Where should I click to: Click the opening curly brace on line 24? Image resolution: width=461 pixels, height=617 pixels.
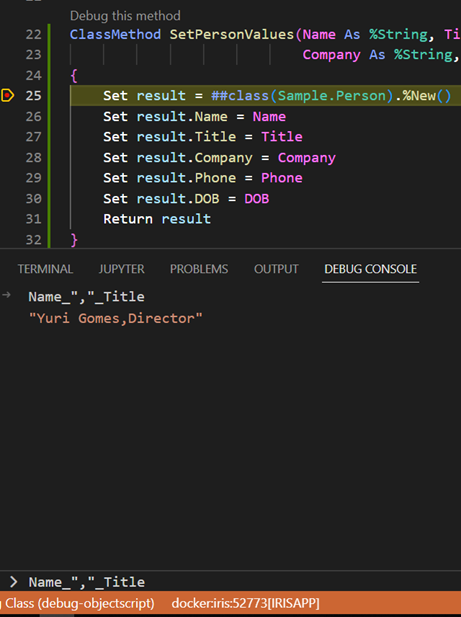click(74, 75)
